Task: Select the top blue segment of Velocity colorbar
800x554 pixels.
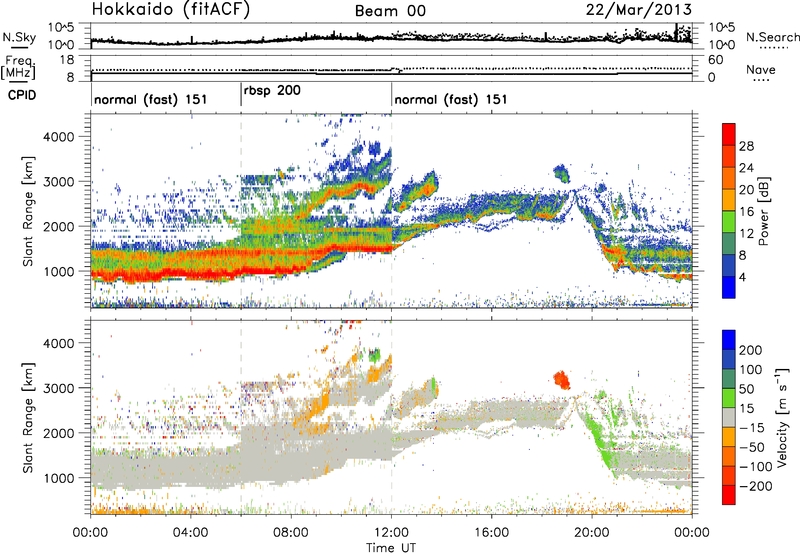Action: pos(729,340)
